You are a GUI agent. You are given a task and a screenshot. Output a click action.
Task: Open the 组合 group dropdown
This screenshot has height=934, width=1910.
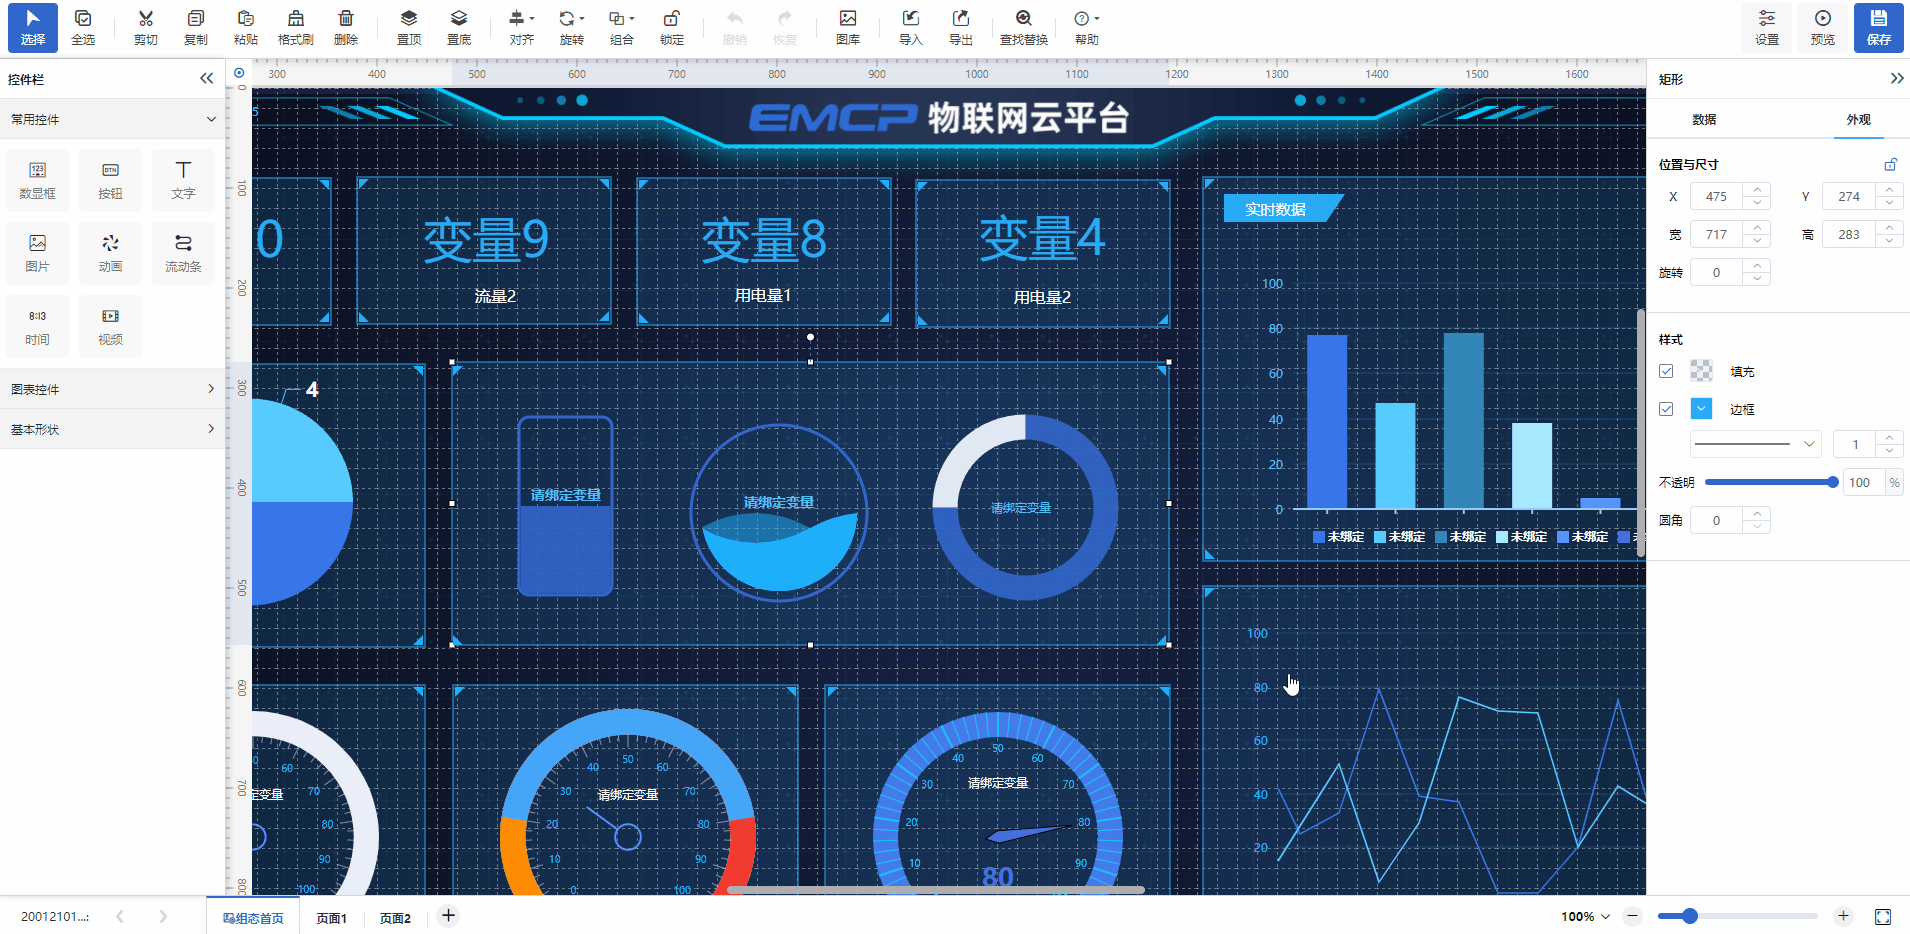click(x=622, y=27)
